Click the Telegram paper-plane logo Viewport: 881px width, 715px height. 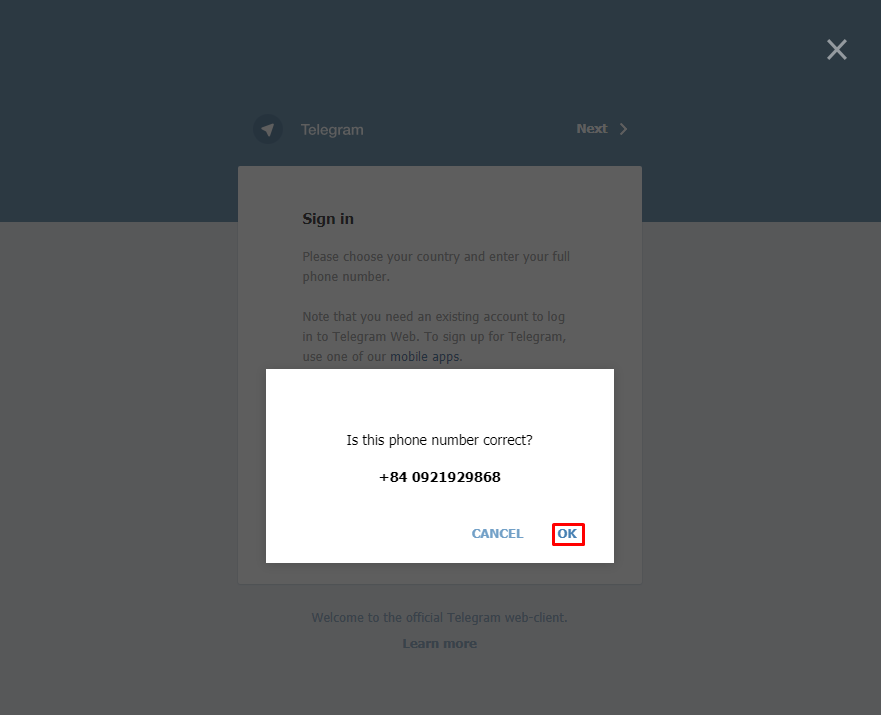point(268,129)
